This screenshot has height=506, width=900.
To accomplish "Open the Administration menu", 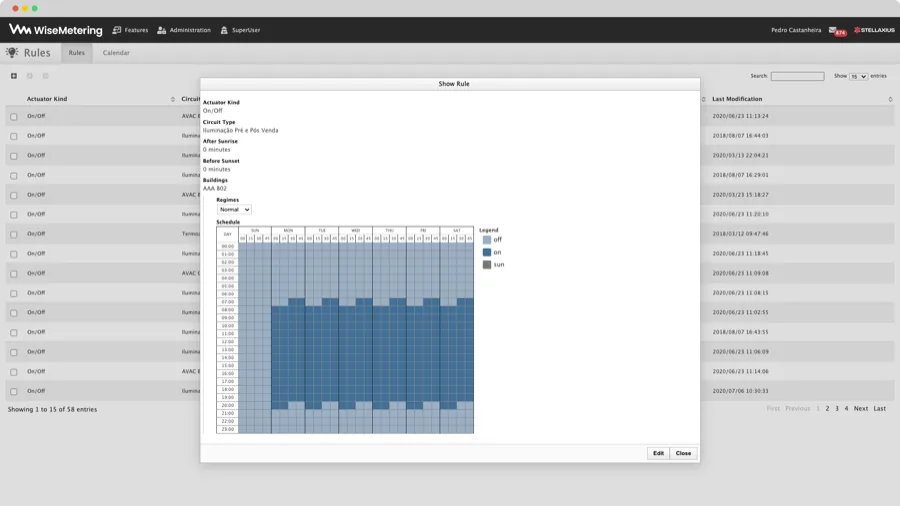I will point(184,30).
